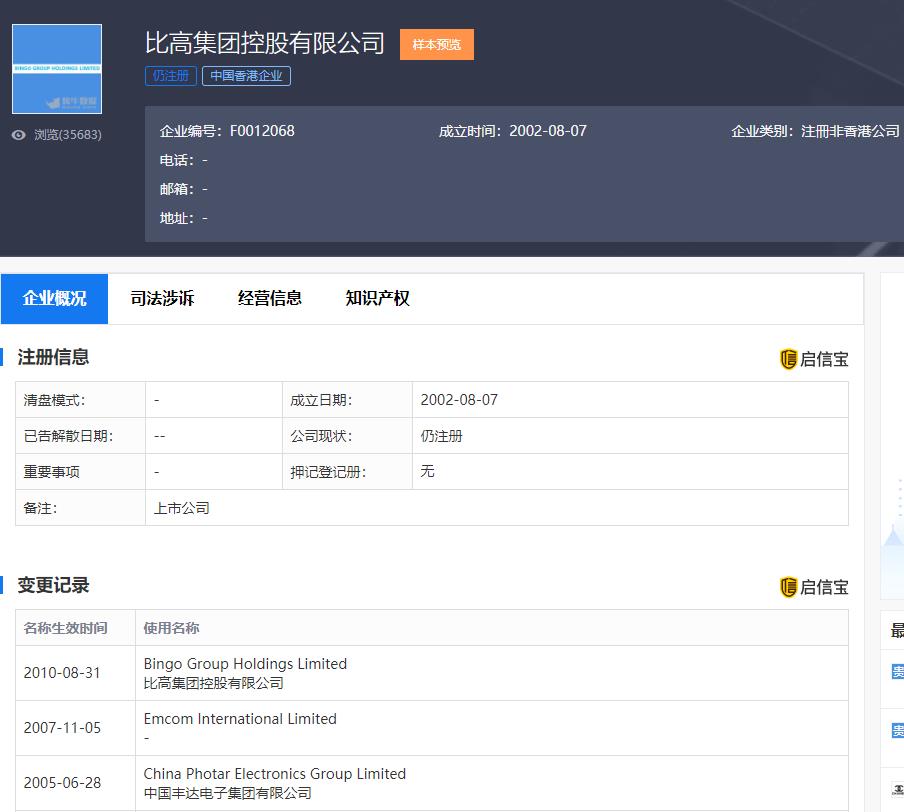Click the 使用名称 column header
Viewport: 904px width, 812px height.
point(171,628)
